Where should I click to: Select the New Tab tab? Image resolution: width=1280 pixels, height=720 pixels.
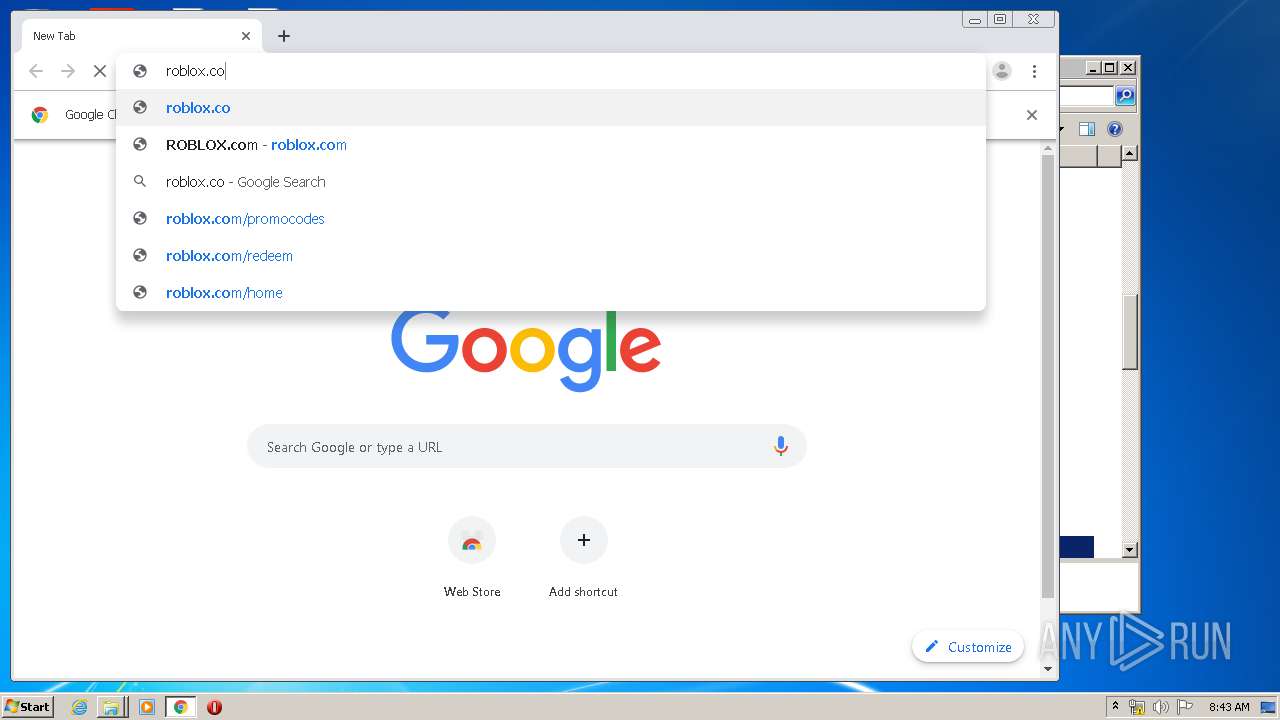(142, 36)
